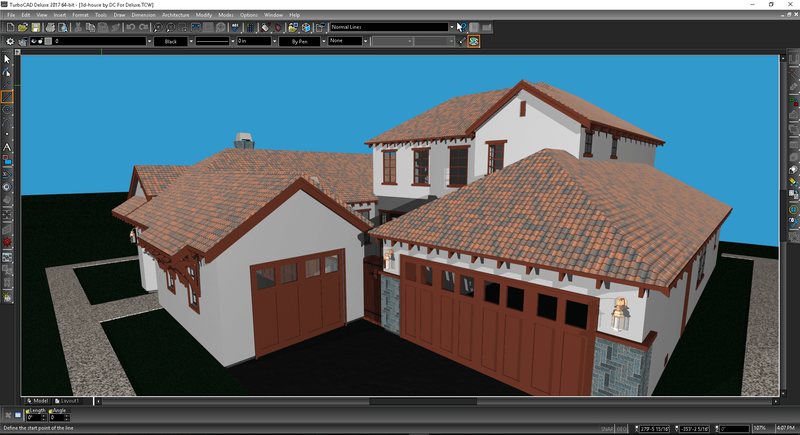Activate the Line drawing tool

(x=7, y=97)
